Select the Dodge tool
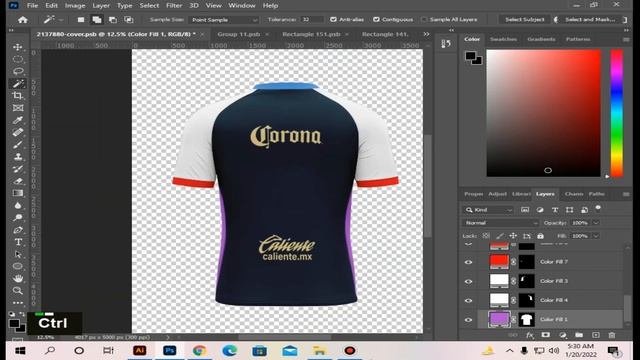 (18, 218)
